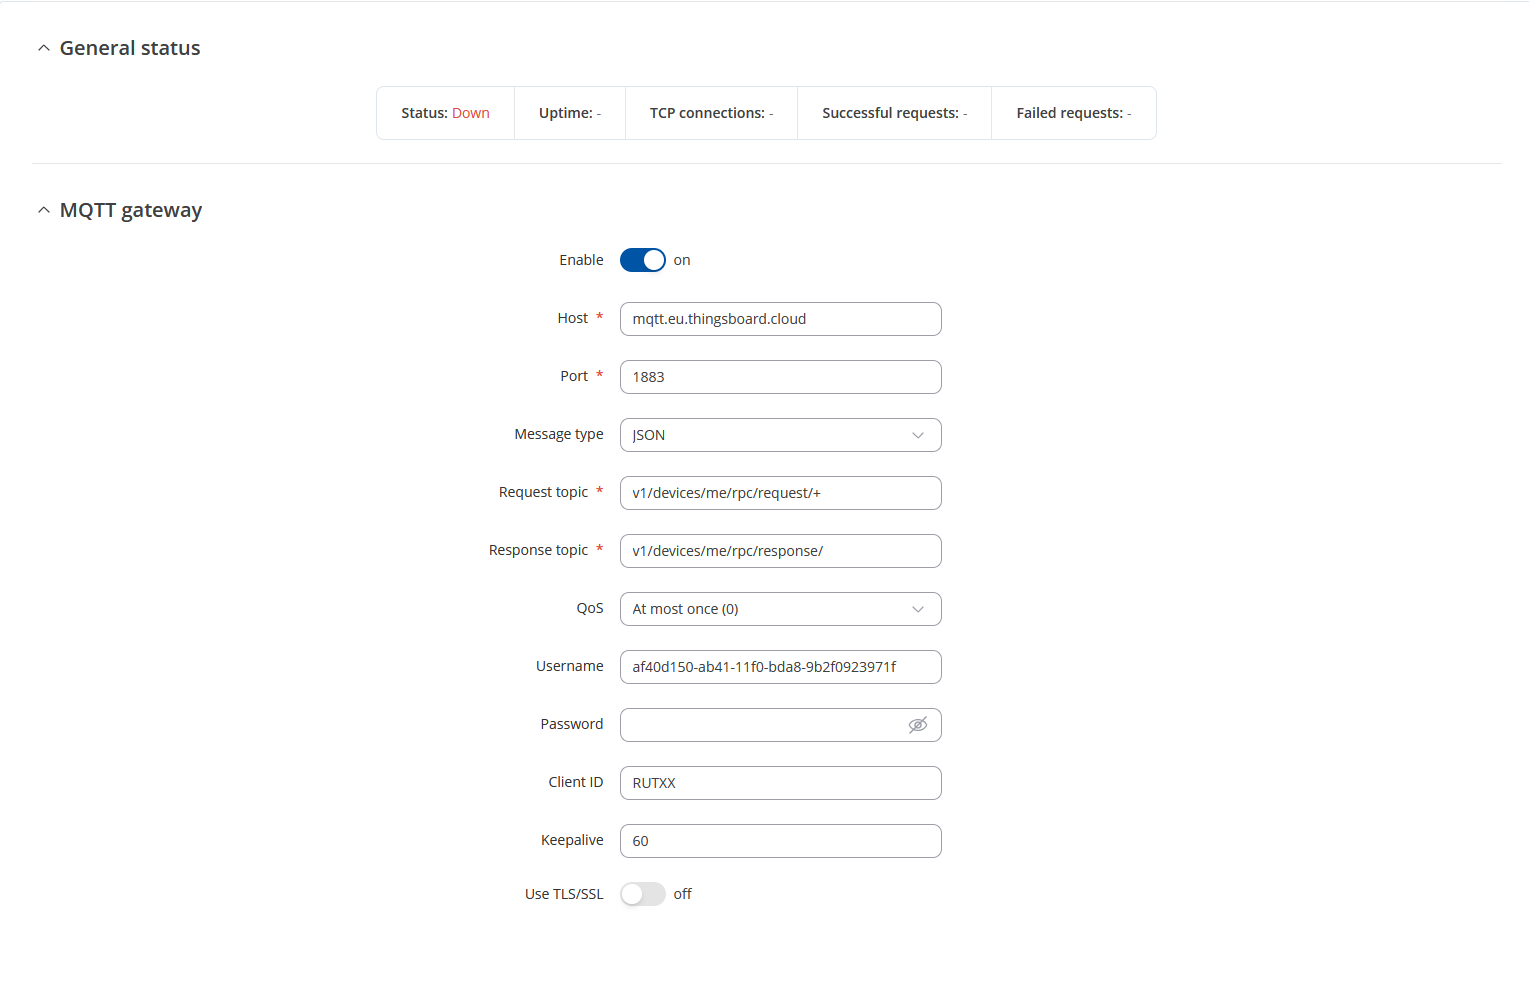Turn on the Use TLS/SSL switch
Viewport: 1529px width, 986px height.
click(x=642, y=894)
